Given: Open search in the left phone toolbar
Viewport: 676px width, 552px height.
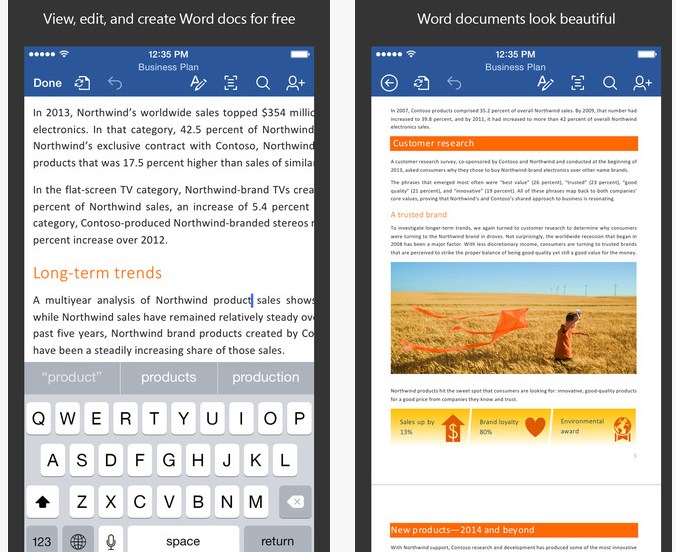Looking at the screenshot, I should 263,83.
